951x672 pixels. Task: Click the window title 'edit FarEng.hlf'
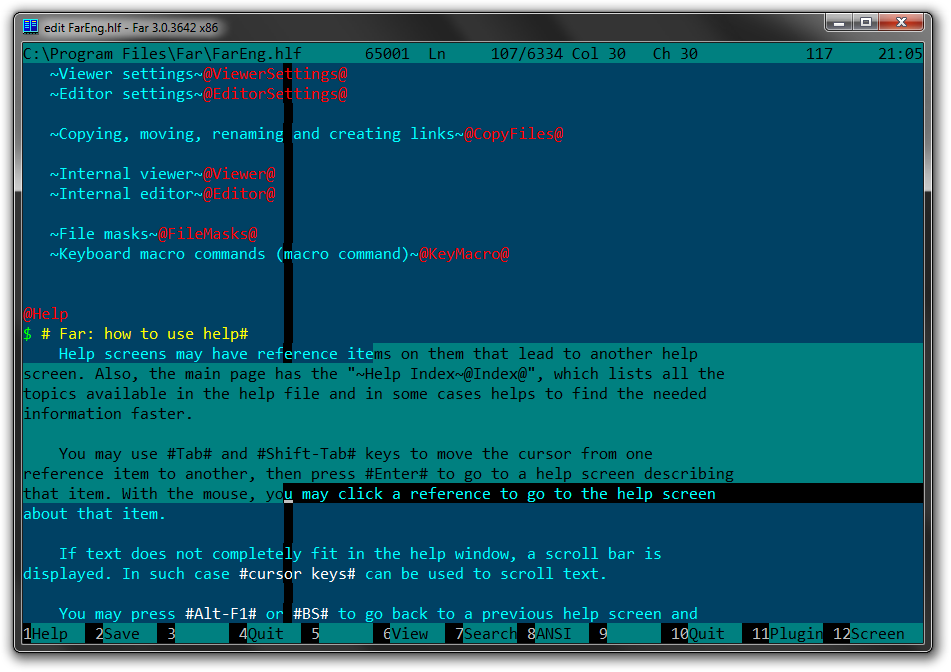tap(83, 27)
